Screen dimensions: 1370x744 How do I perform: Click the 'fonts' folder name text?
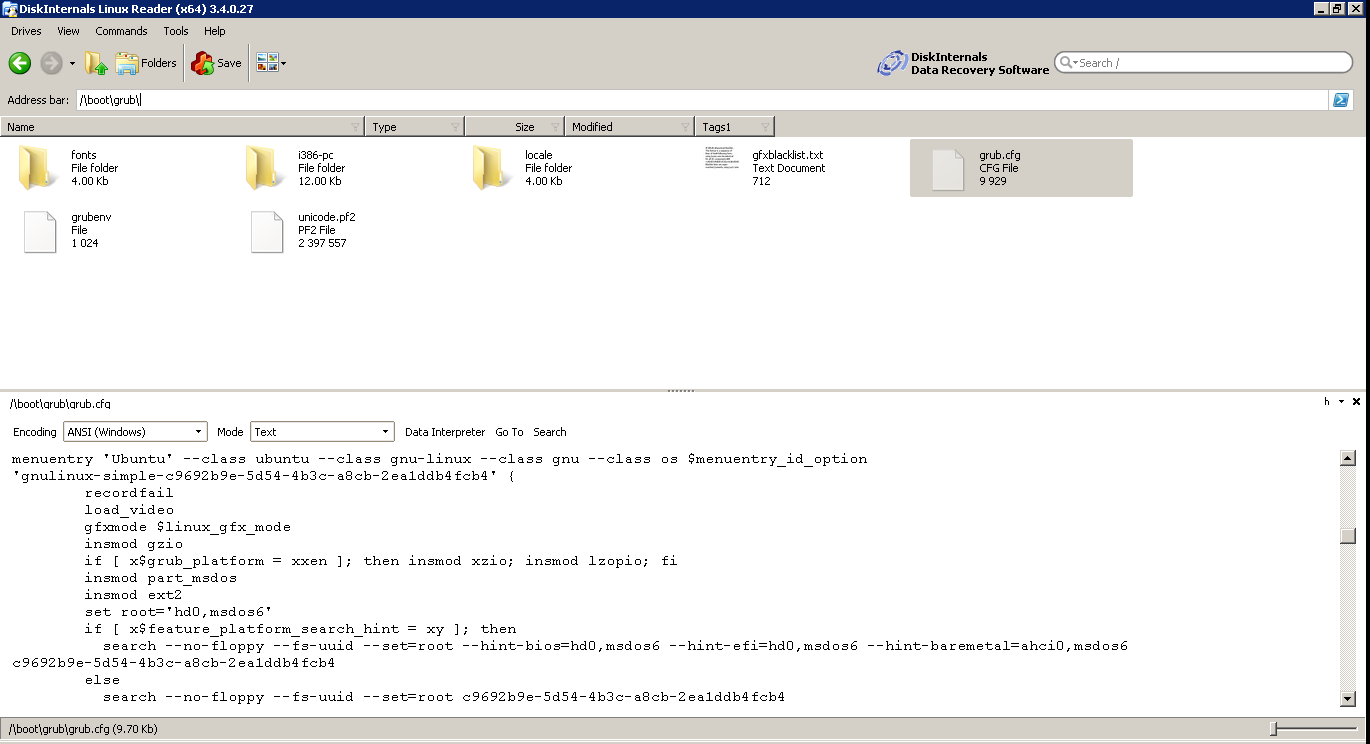click(x=84, y=155)
